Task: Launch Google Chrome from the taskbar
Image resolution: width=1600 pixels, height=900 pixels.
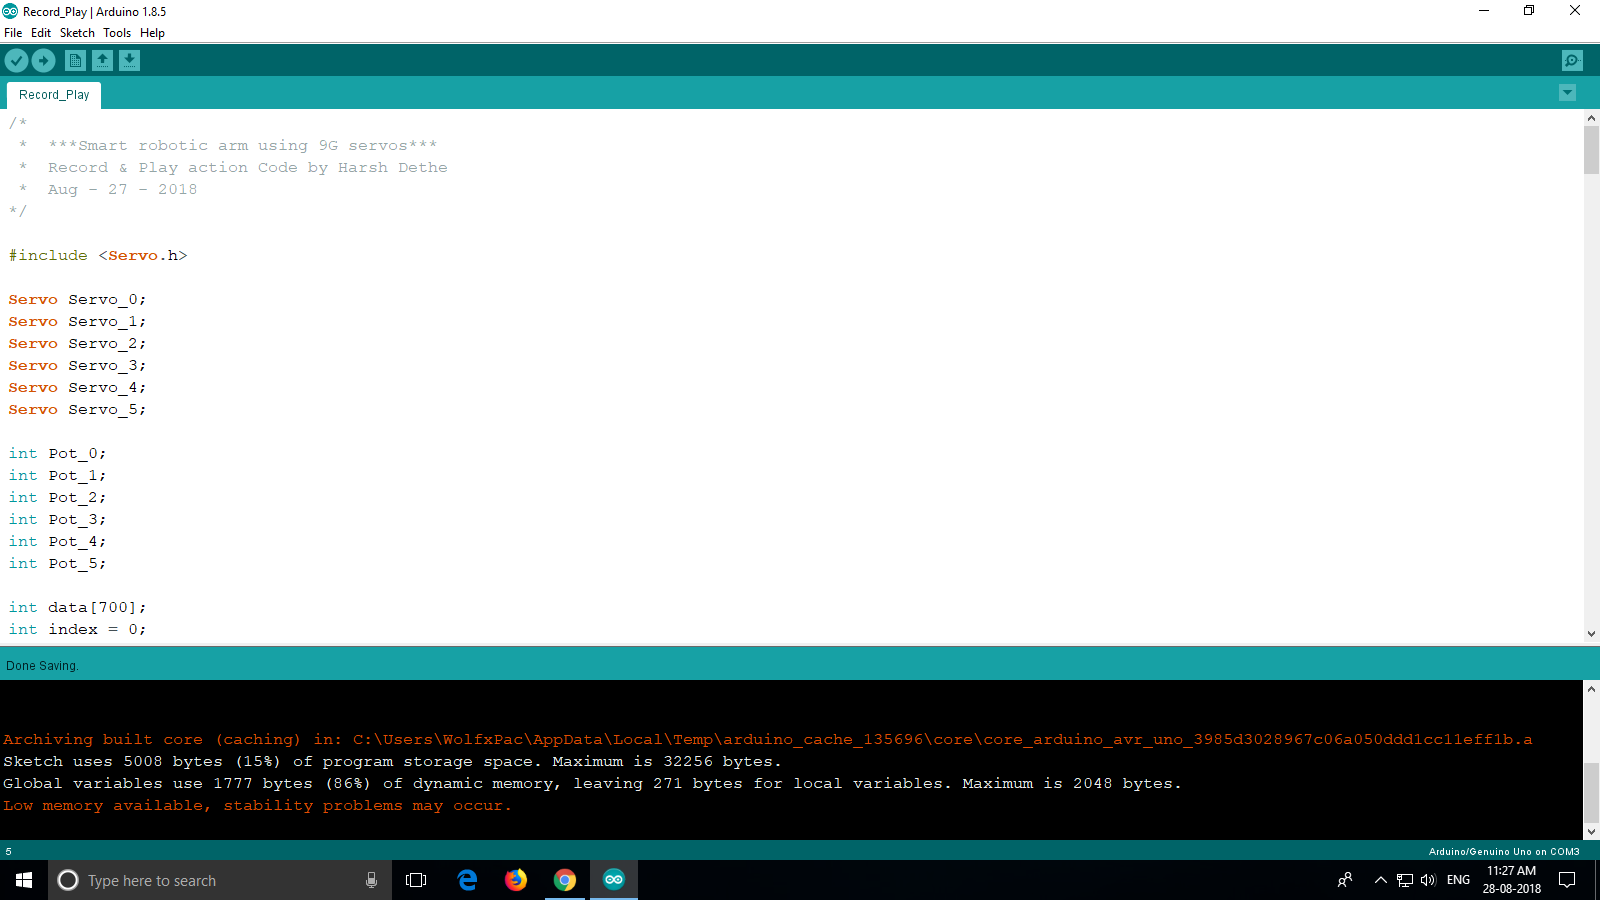Action: (x=565, y=880)
